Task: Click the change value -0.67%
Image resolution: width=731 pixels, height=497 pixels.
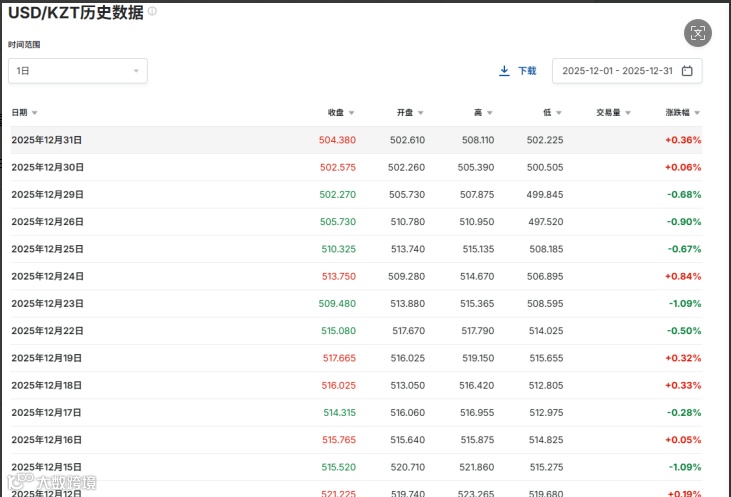Action: click(684, 249)
